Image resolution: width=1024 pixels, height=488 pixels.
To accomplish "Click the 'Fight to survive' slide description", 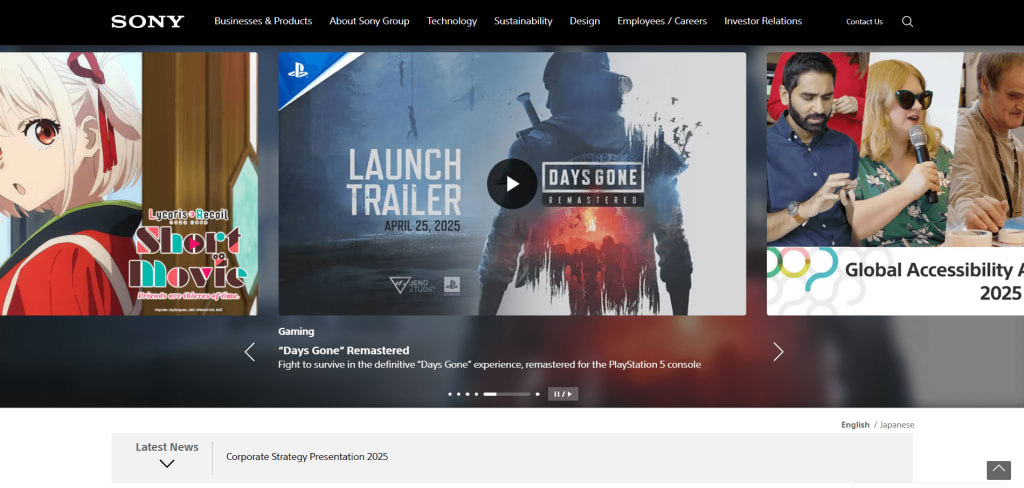I will coord(489,365).
